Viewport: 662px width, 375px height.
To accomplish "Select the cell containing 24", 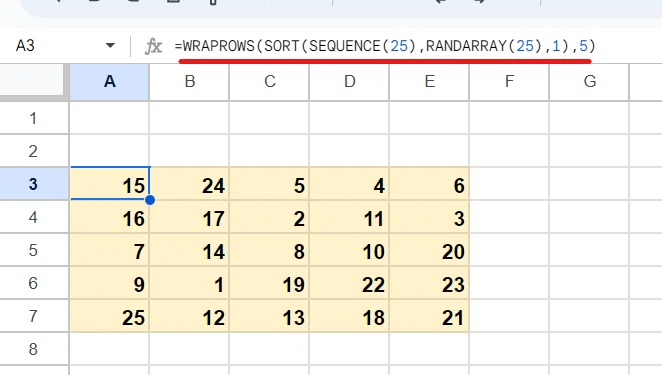I will tap(190, 184).
